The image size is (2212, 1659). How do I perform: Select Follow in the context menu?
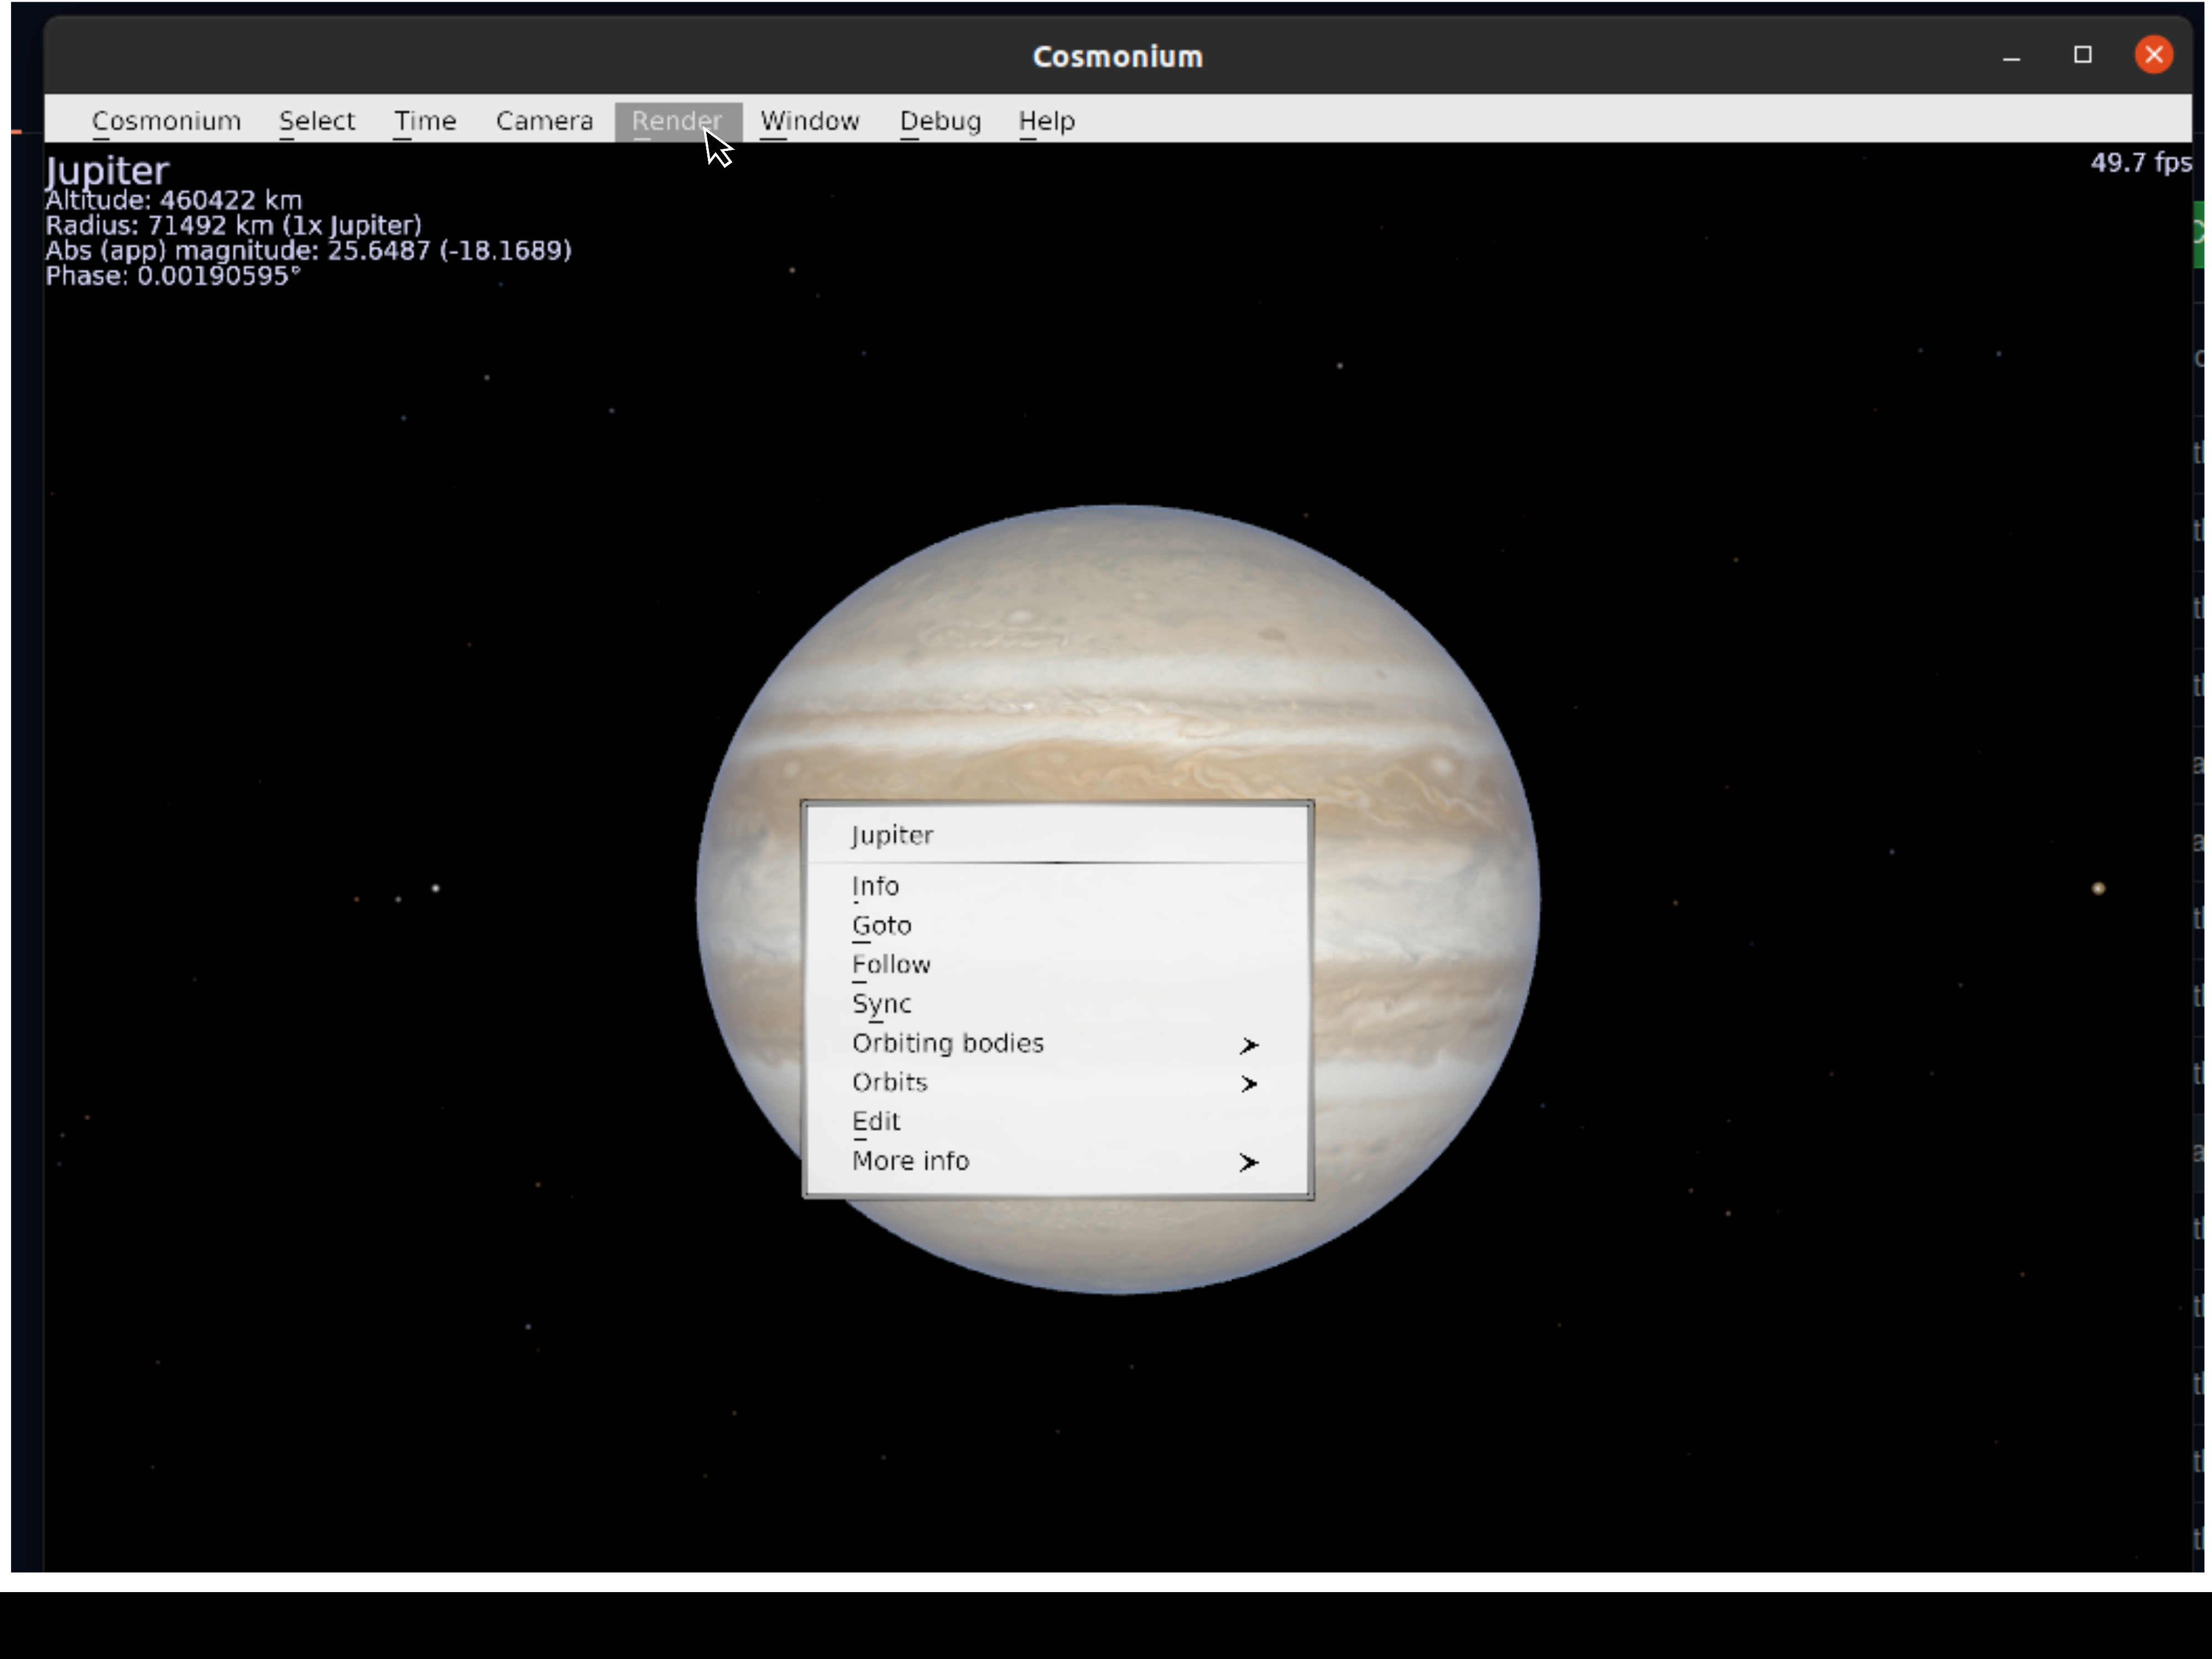point(891,964)
